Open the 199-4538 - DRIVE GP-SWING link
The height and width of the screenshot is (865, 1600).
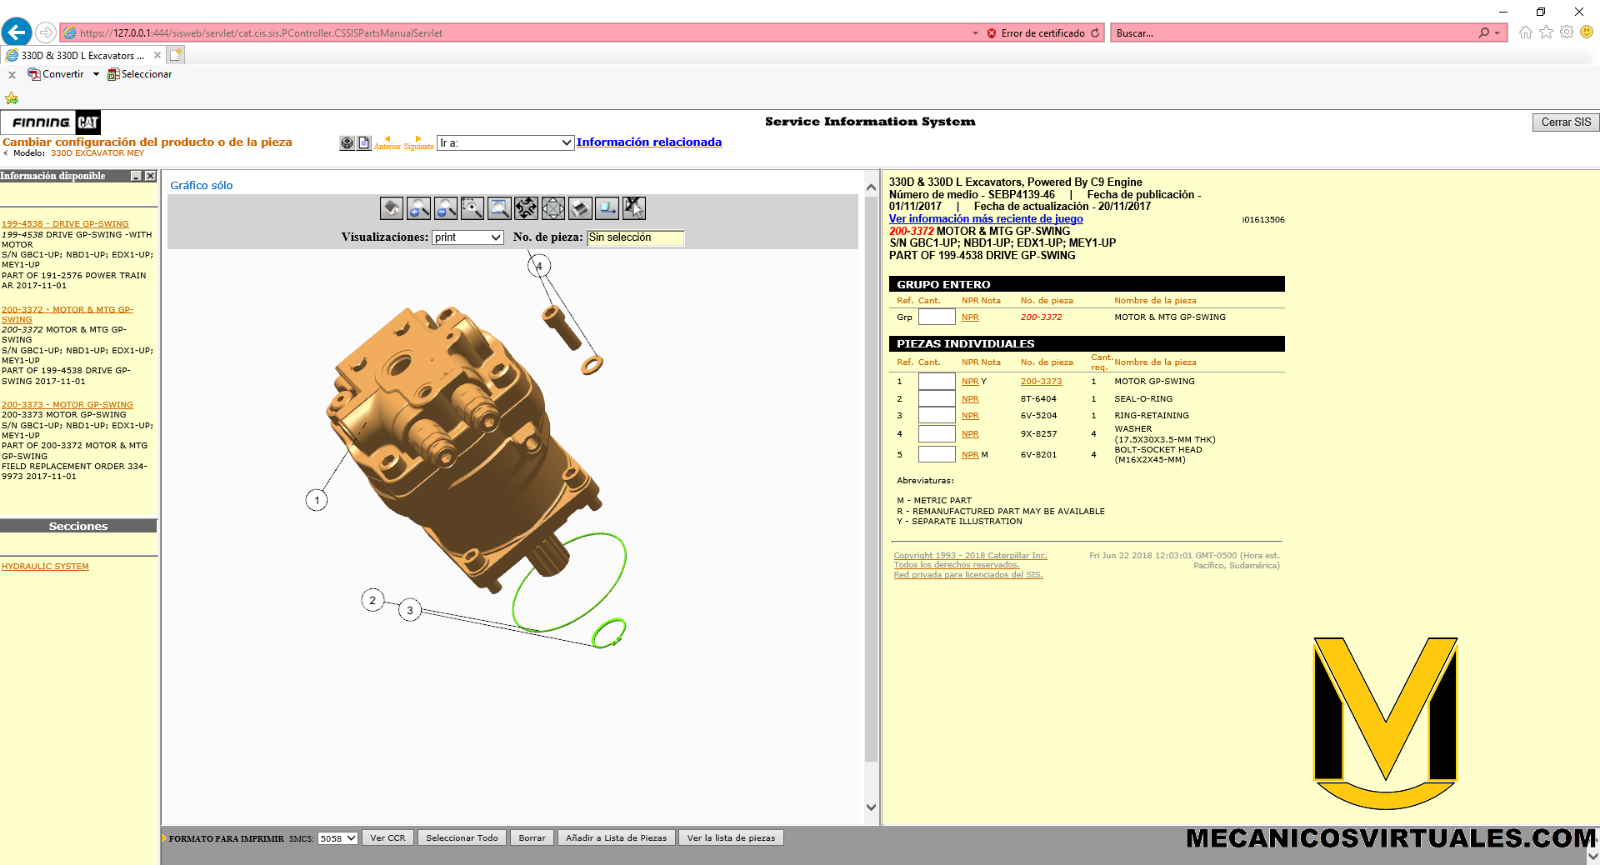point(65,224)
